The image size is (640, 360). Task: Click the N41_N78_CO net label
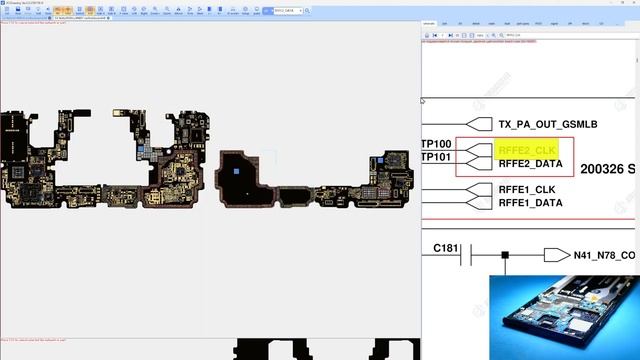[604, 256]
